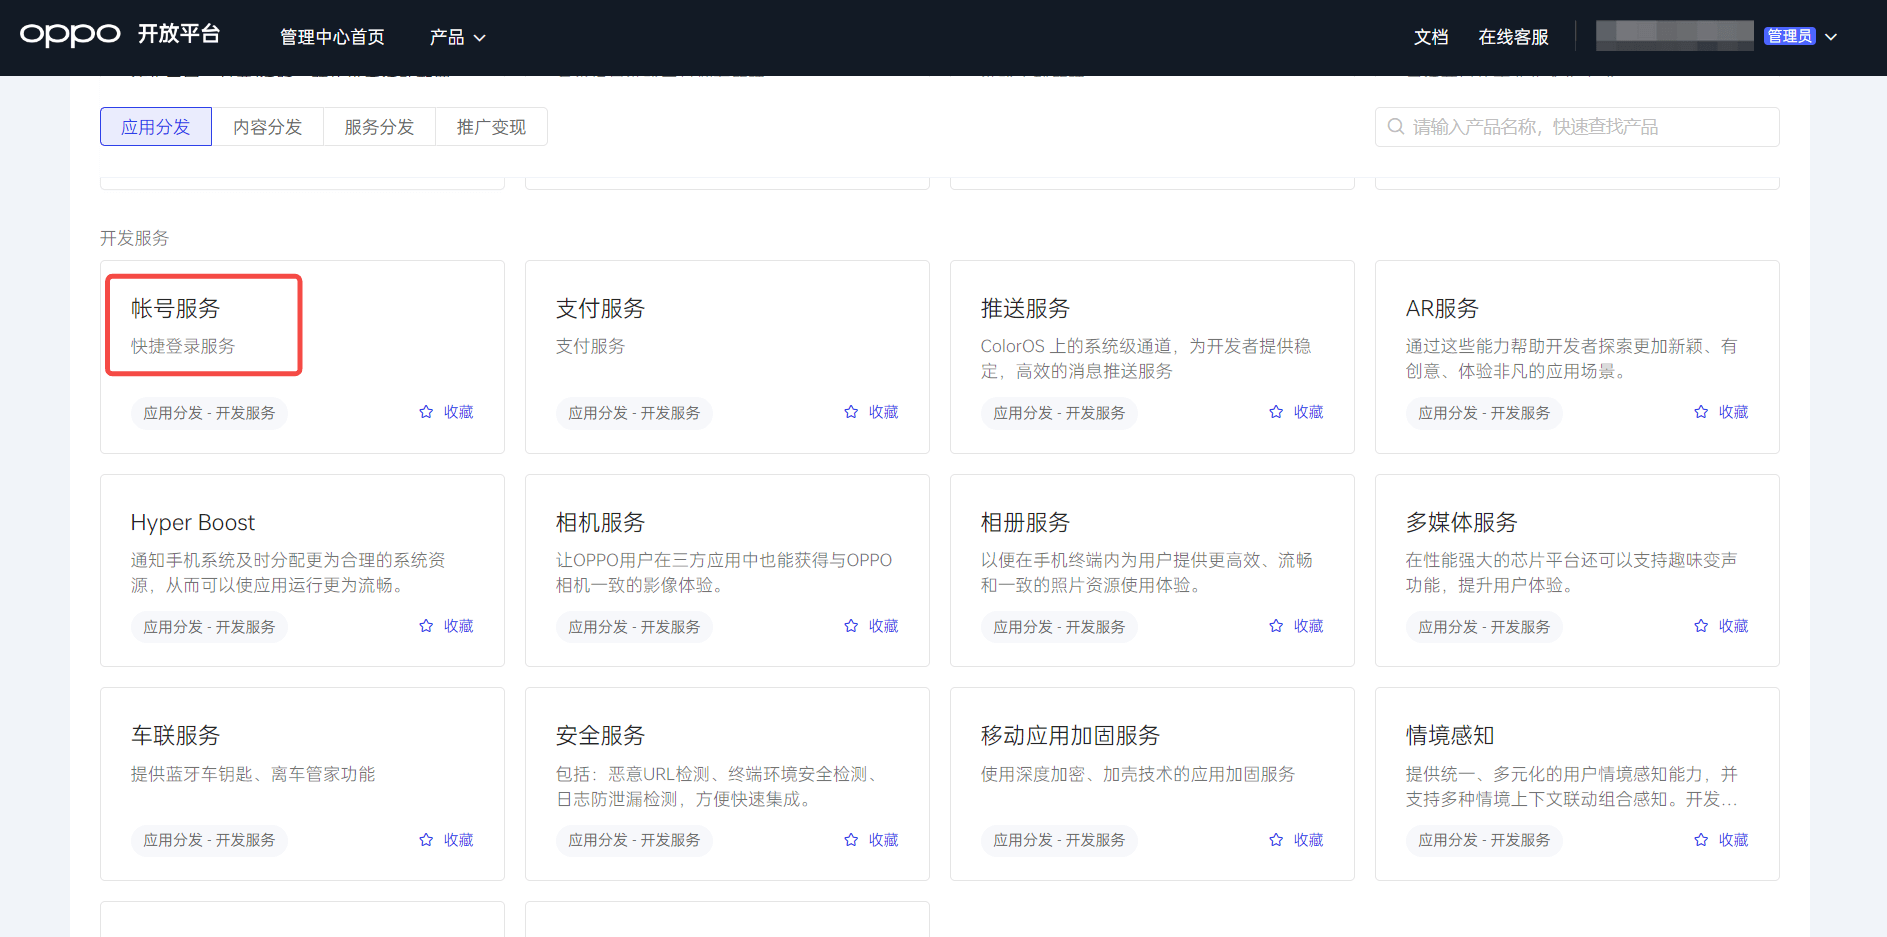Toggle 收藏 on 多媒体服务 card
1887x937 pixels.
coord(1721,626)
